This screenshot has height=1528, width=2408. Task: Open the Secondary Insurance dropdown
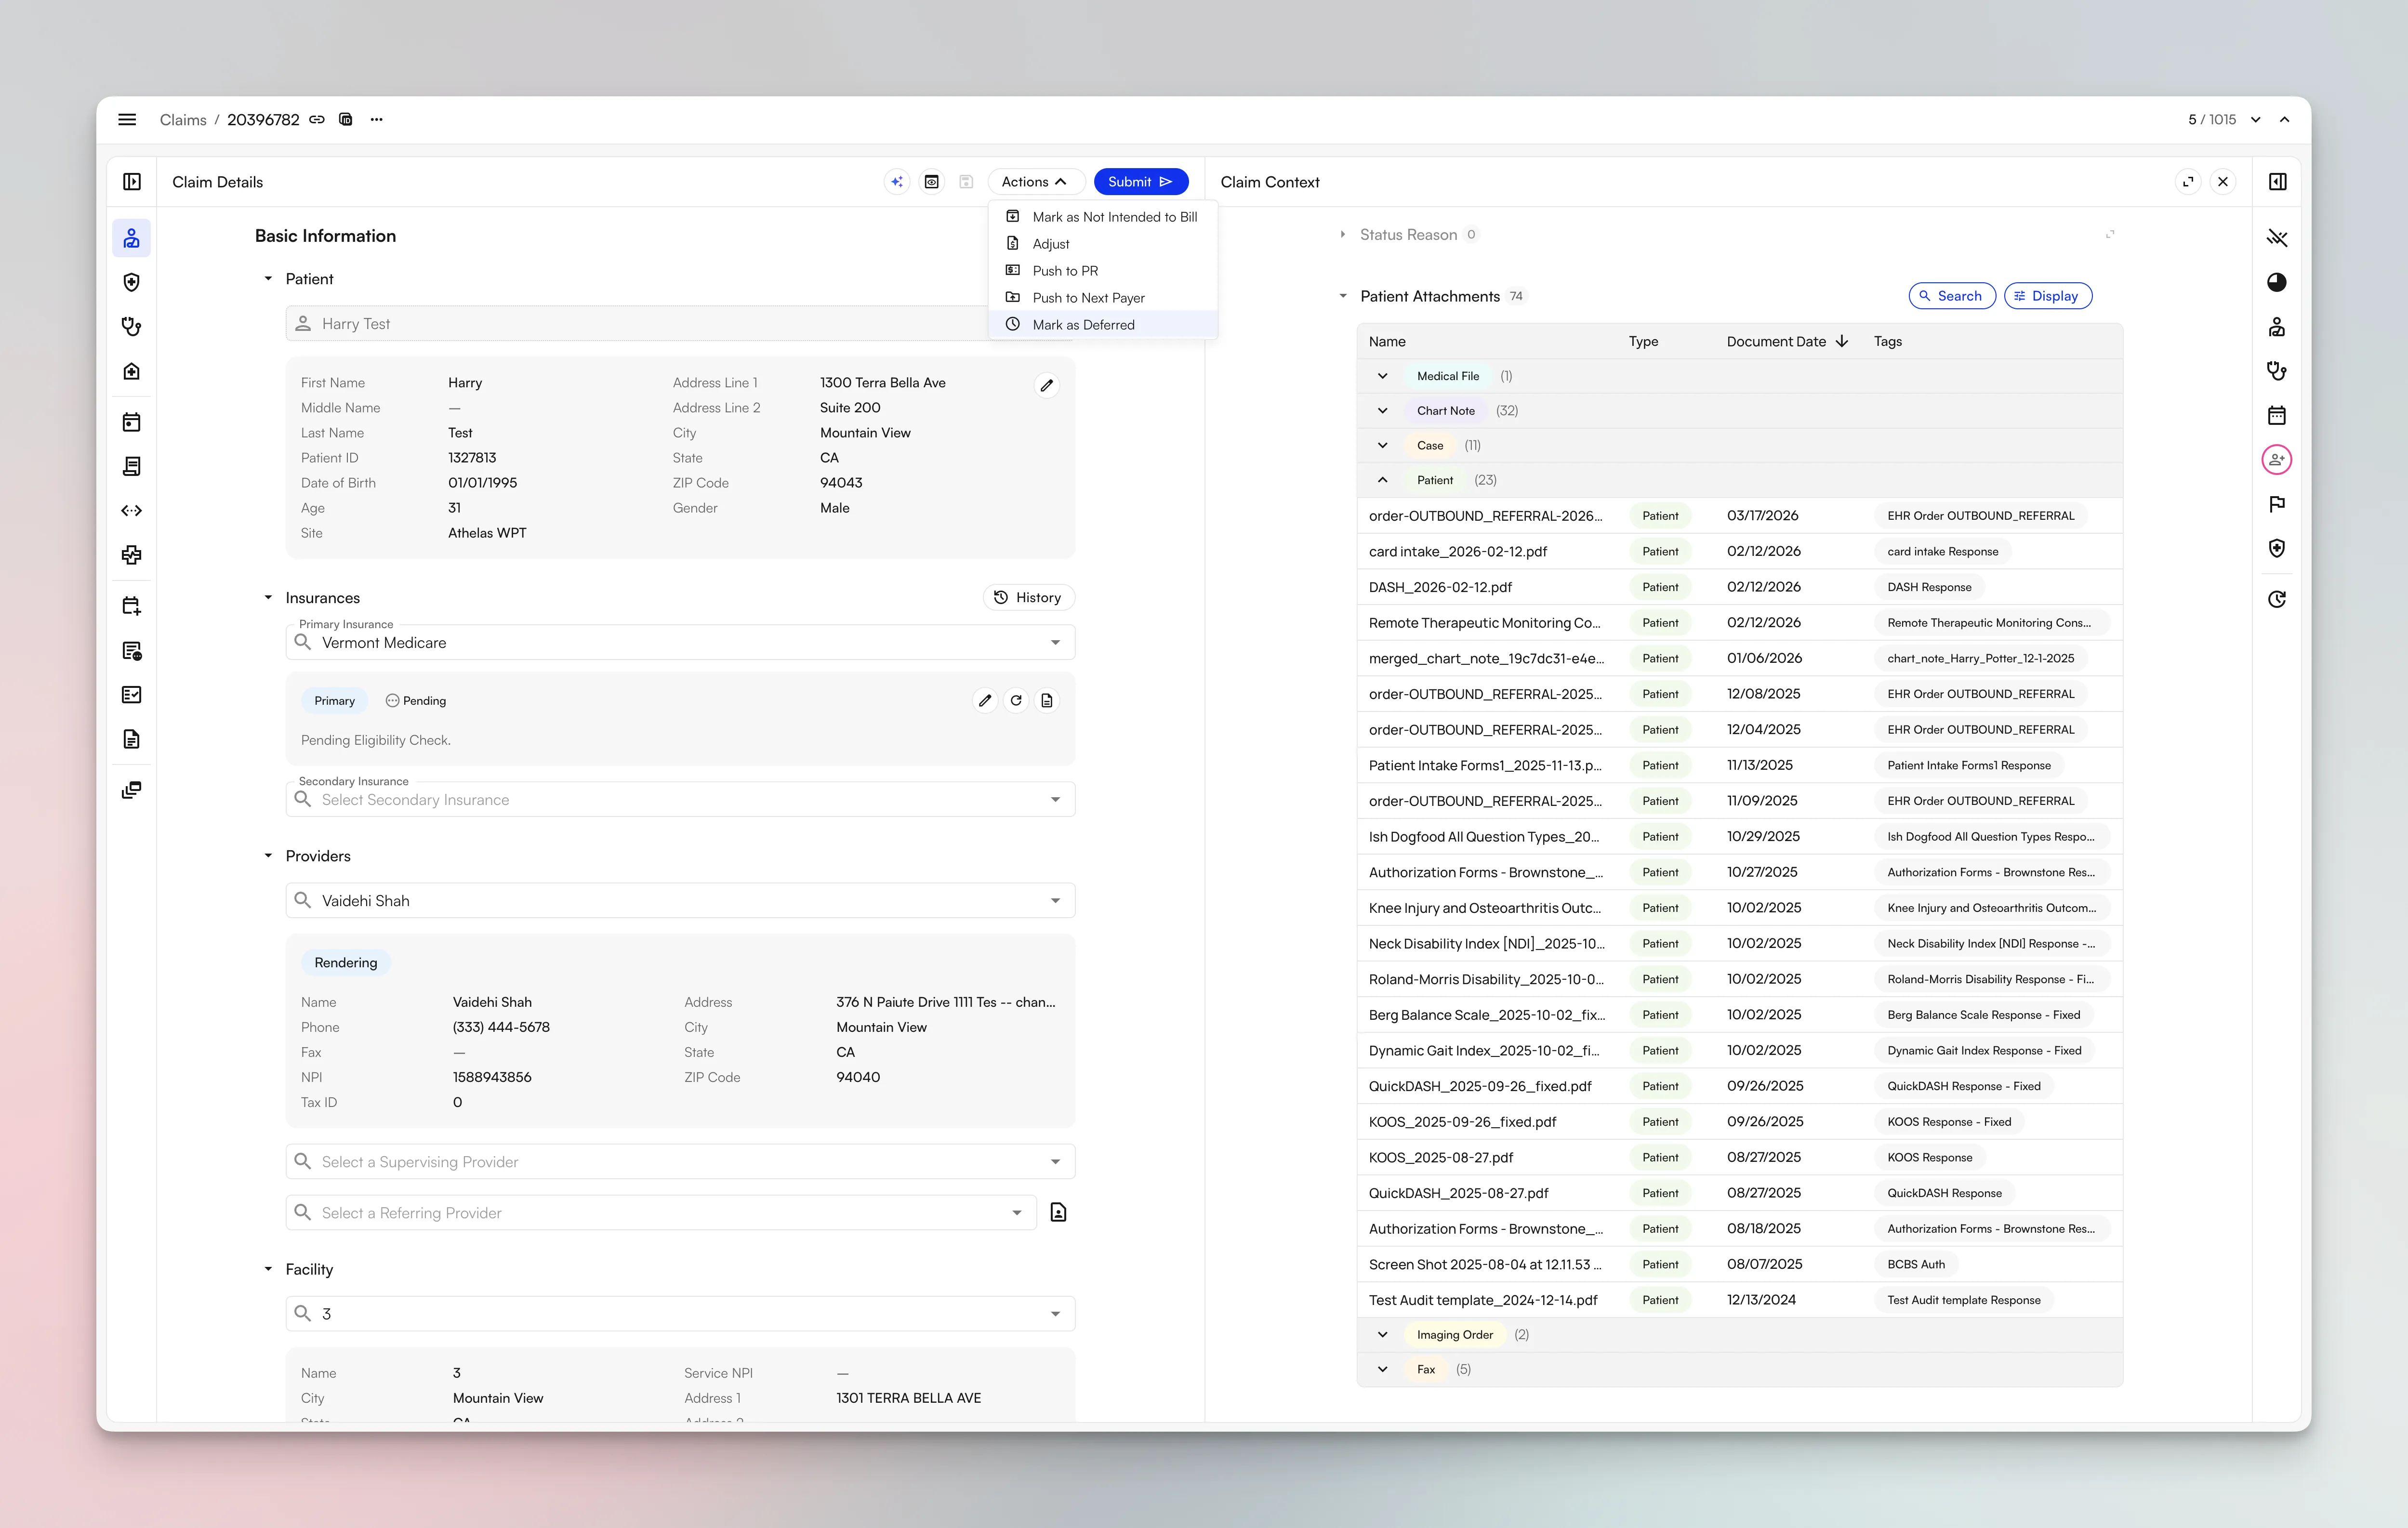click(x=1056, y=800)
